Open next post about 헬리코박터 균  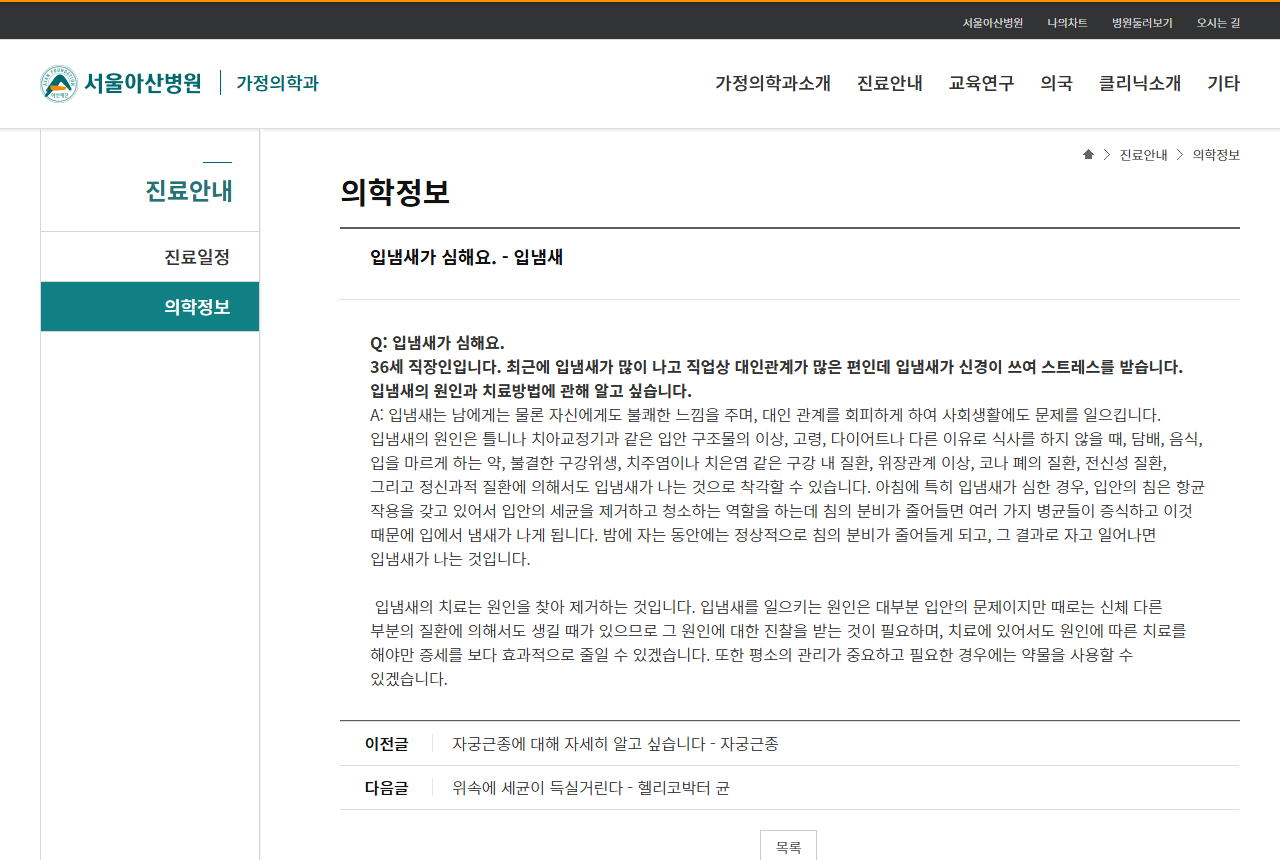click(x=591, y=788)
